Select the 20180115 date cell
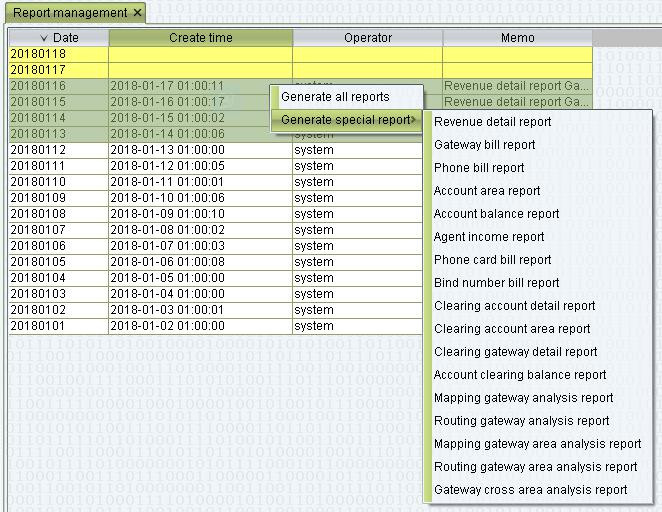Image resolution: width=662 pixels, height=512 pixels. [59, 102]
